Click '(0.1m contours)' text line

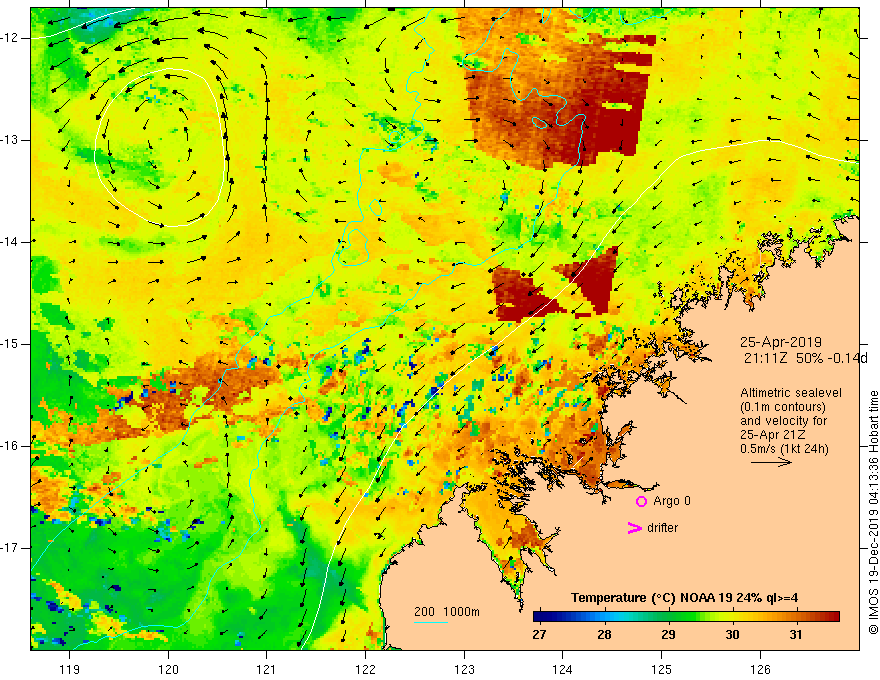(782, 407)
